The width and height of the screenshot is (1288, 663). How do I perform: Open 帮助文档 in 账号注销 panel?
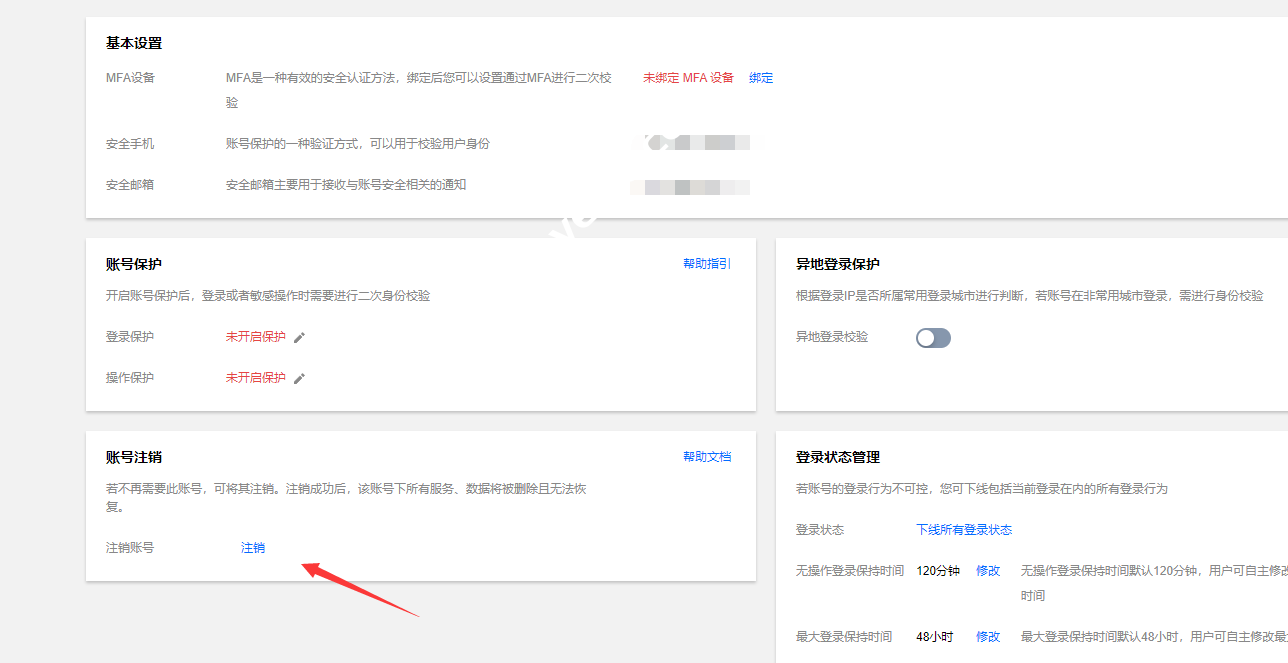coord(707,457)
